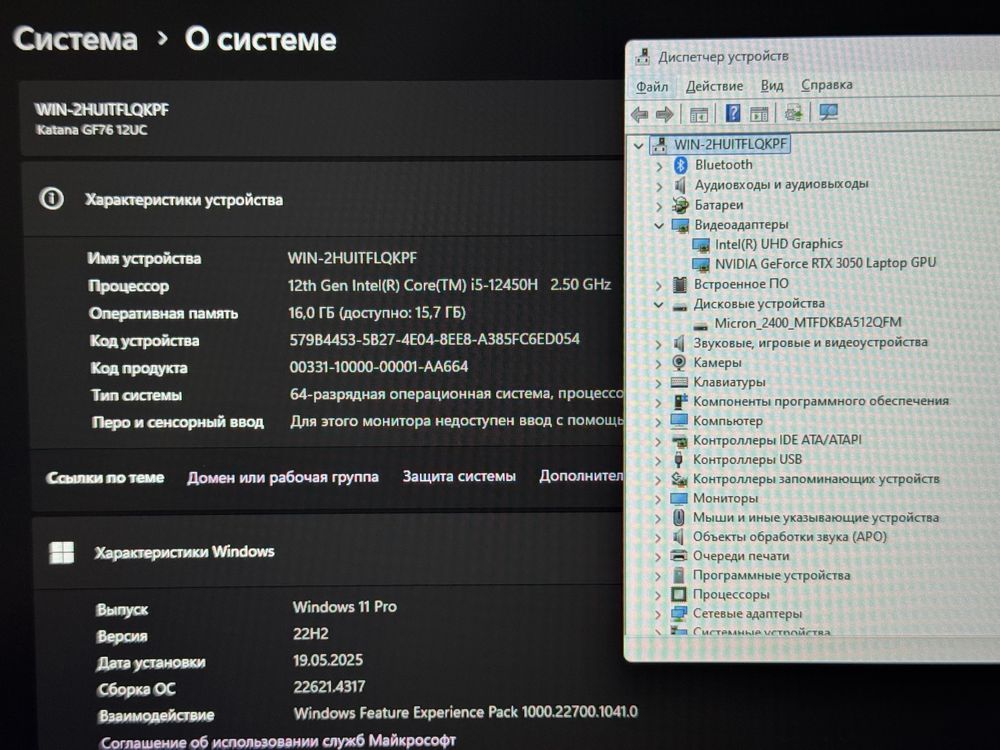The height and width of the screenshot is (750, 1000).
Task: Click the Katana GF76 12UC model text
Action: pyautogui.click(x=92, y=130)
